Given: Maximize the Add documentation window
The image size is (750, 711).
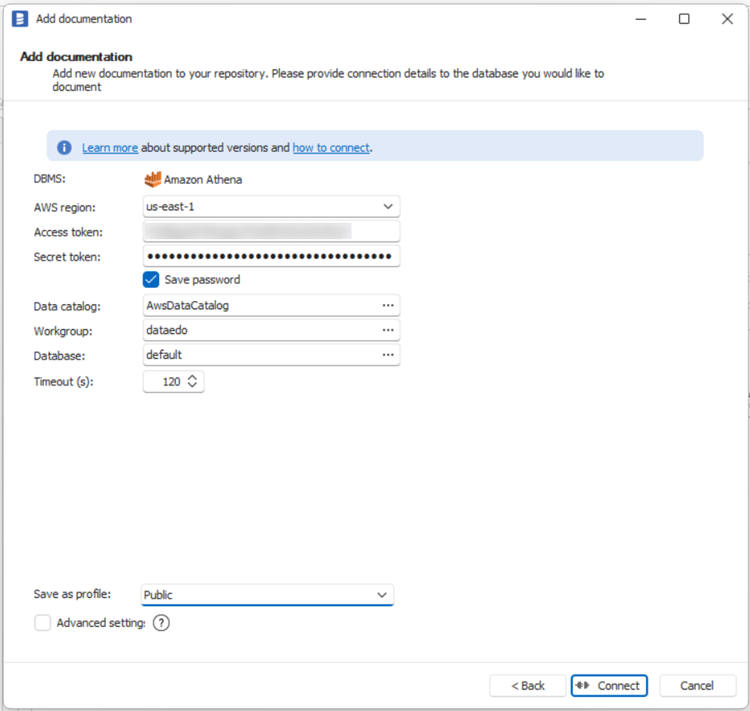Looking at the screenshot, I should (684, 19).
